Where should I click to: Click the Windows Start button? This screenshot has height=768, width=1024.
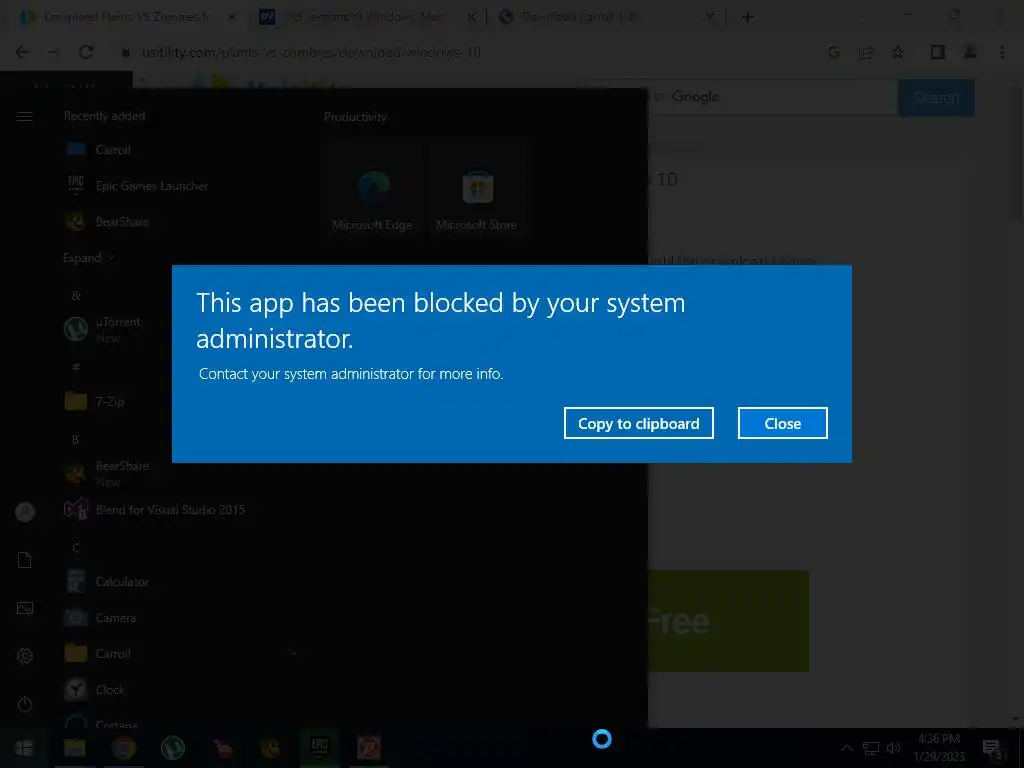click(24, 748)
